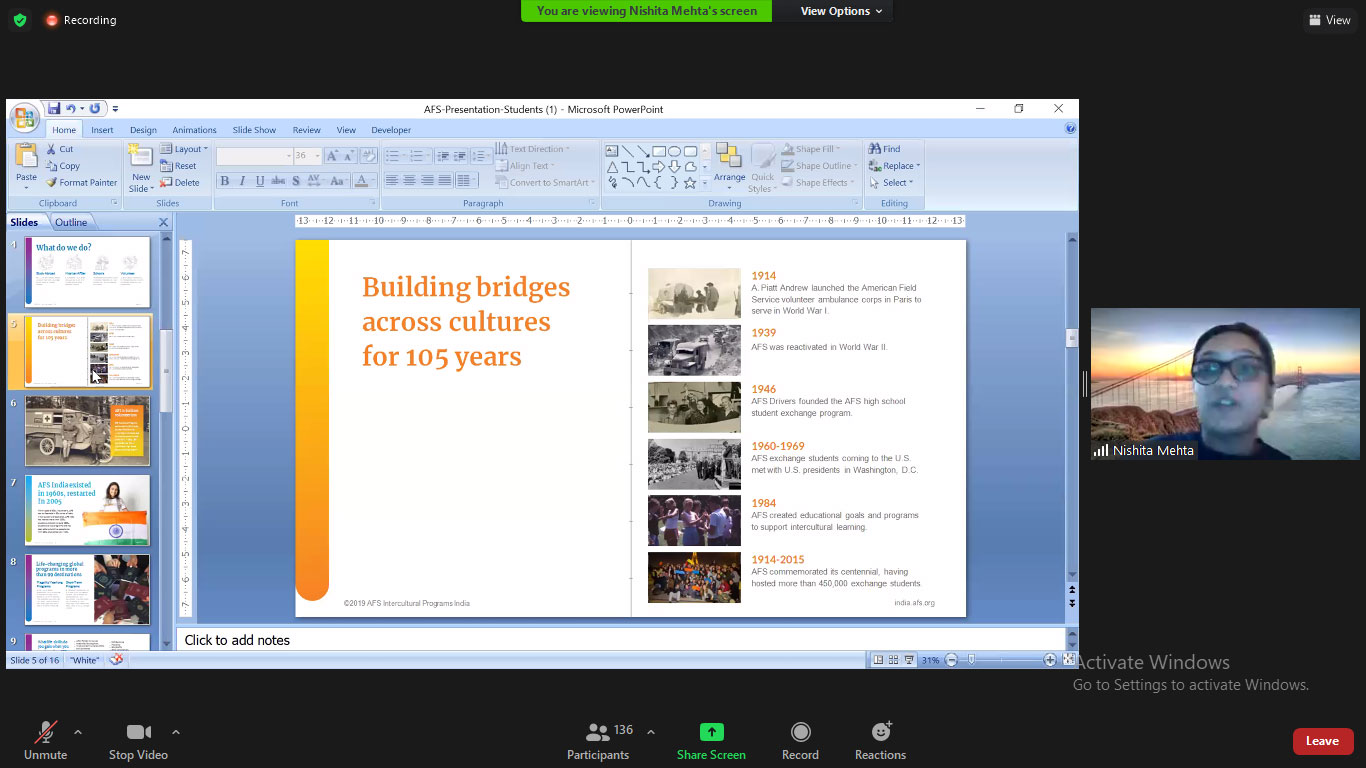Expand the arrow next to Participants count

[651, 732]
